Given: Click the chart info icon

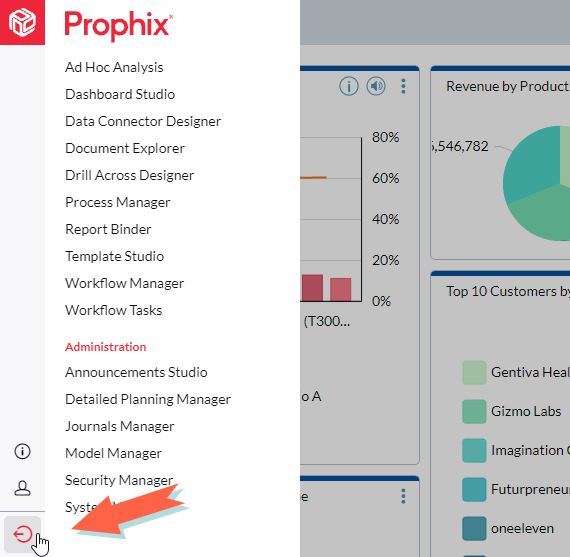Looking at the screenshot, I should [349, 86].
